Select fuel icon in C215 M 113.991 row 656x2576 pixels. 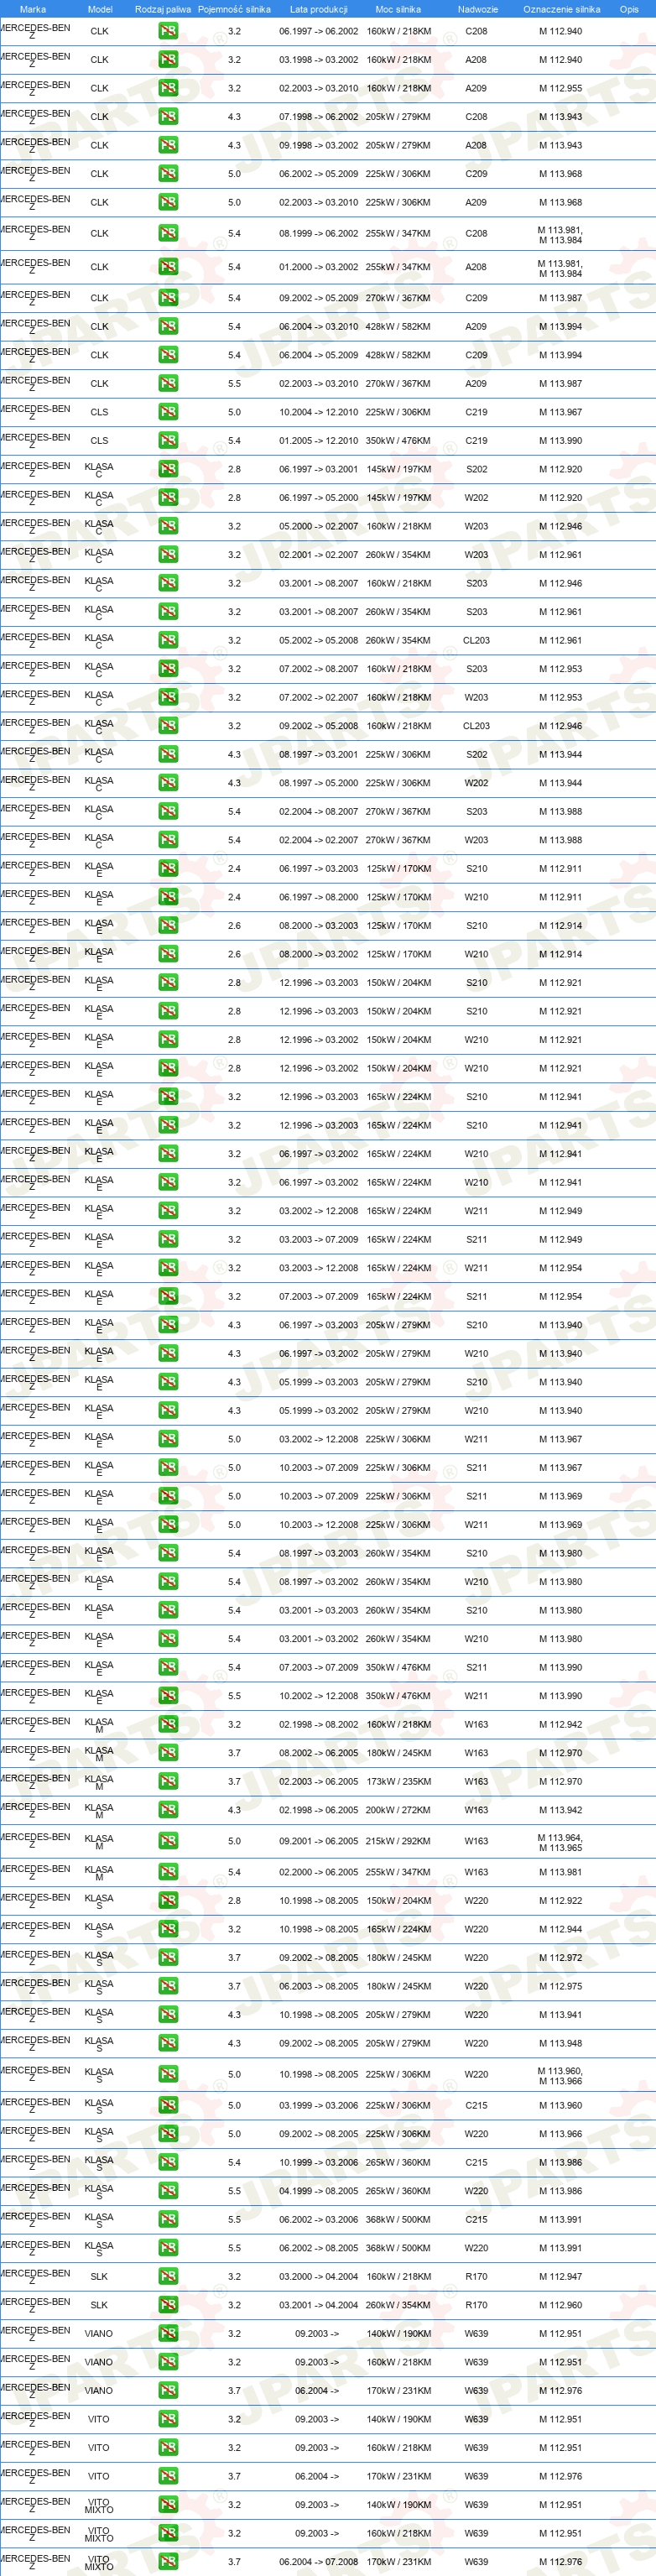click(x=168, y=2219)
